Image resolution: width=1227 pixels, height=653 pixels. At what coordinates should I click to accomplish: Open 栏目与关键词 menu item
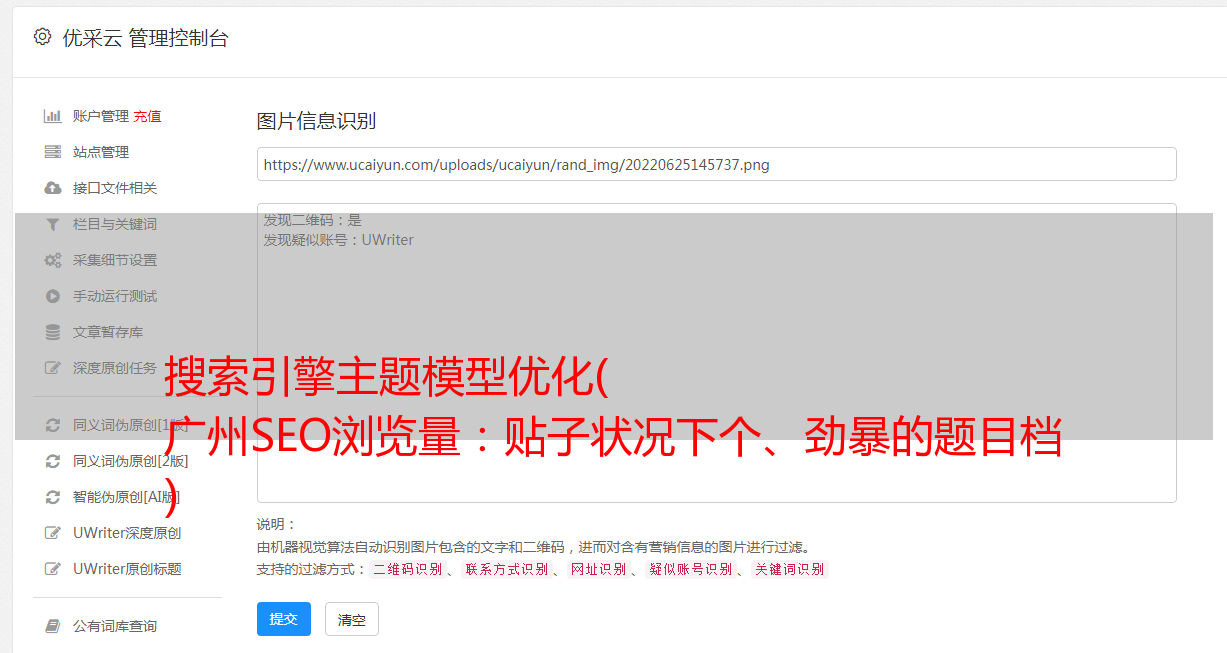(x=115, y=224)
